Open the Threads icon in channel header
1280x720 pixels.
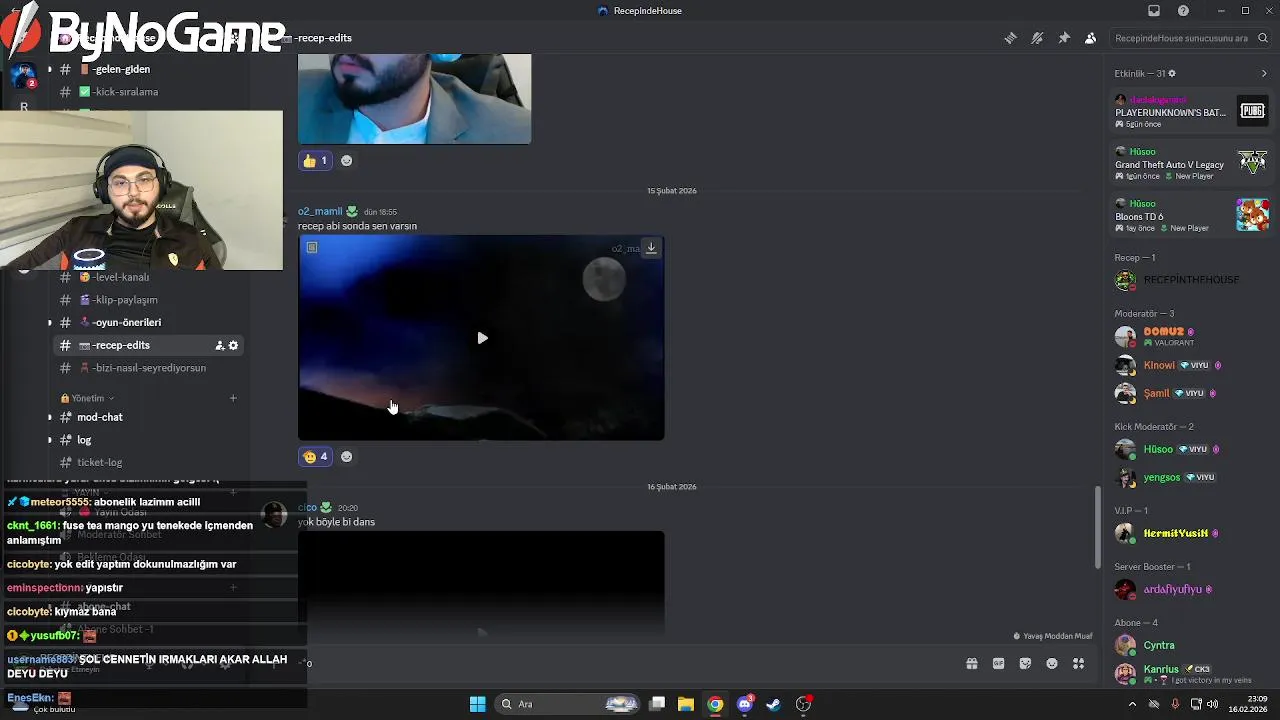[1010, 38]
